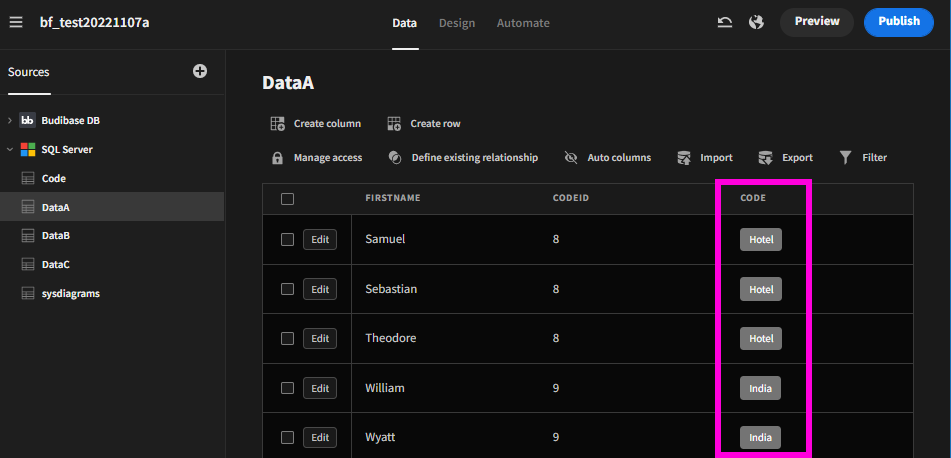Check the Wyatt row checkbox
Screen dimensions: 951x458
pos(287,437)
